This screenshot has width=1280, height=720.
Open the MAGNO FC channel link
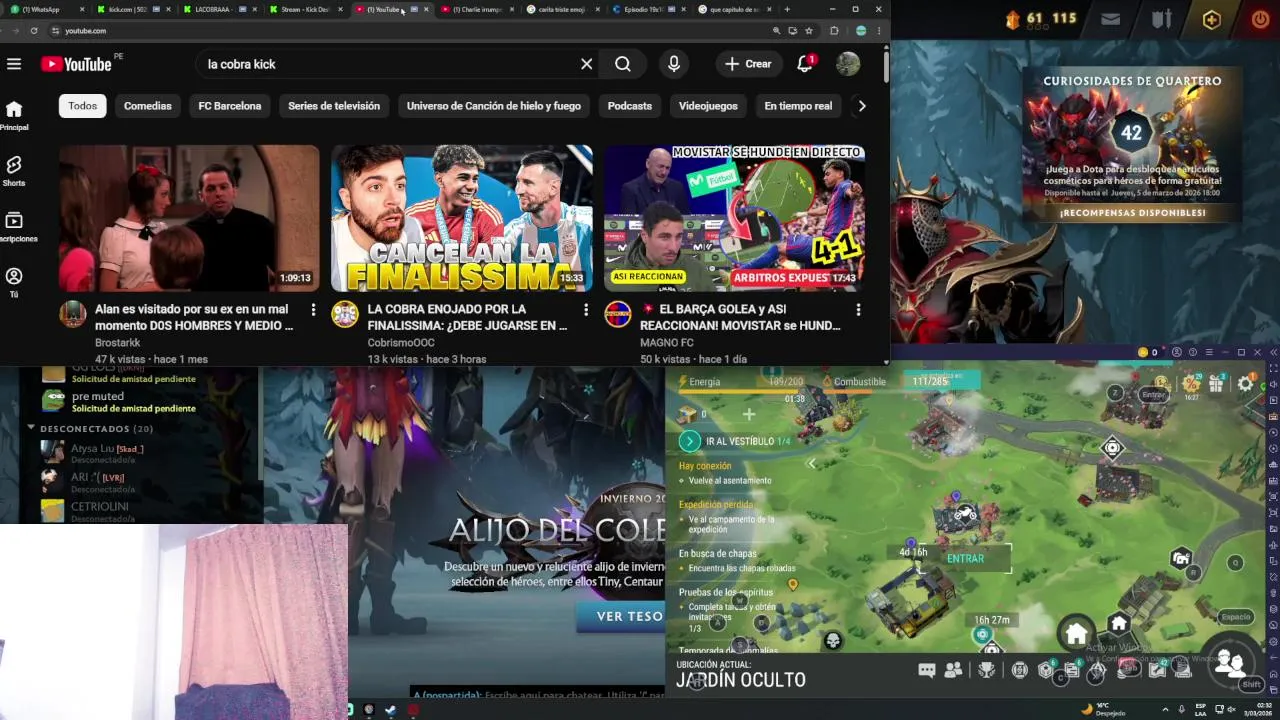tap(667, 343)
